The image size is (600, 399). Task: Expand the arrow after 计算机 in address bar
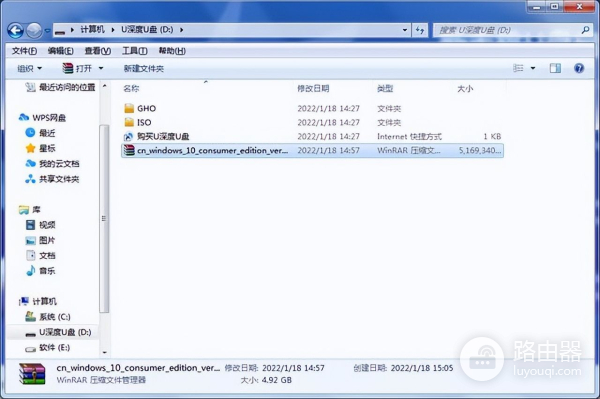click(x=113, y=30)
